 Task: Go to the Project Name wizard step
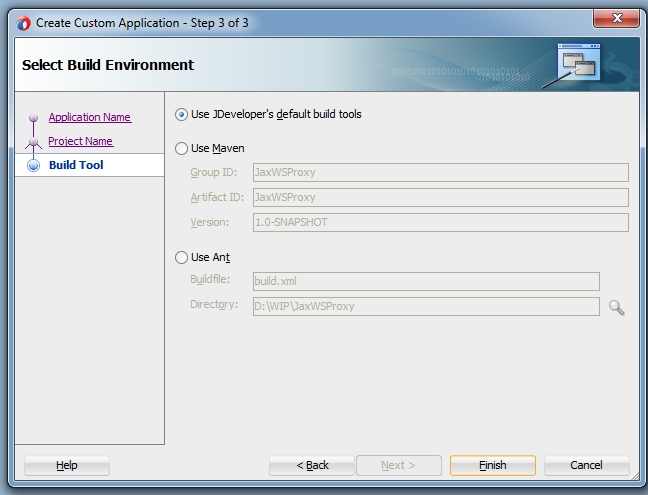click(81, 141)
